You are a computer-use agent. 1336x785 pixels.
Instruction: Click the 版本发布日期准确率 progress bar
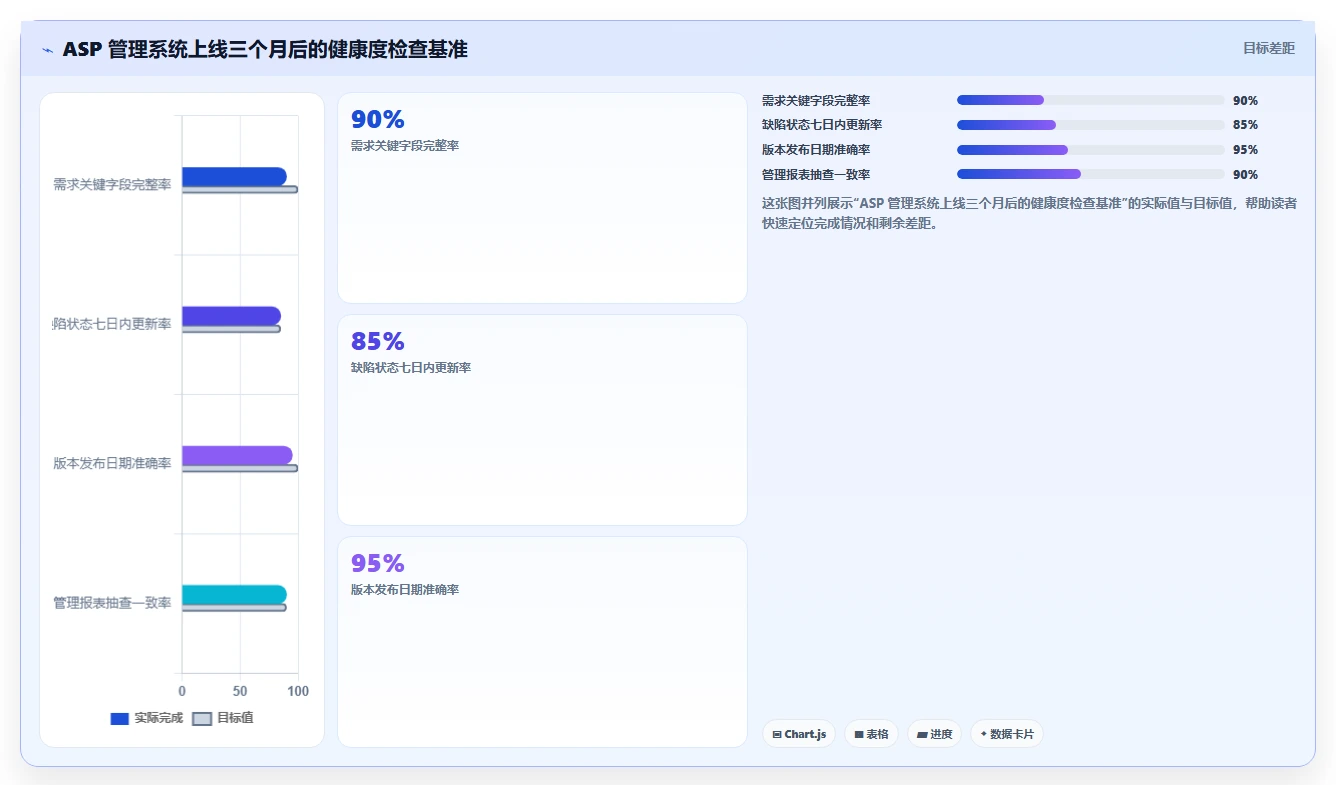pyautogui.click(x=1090, y=150)
